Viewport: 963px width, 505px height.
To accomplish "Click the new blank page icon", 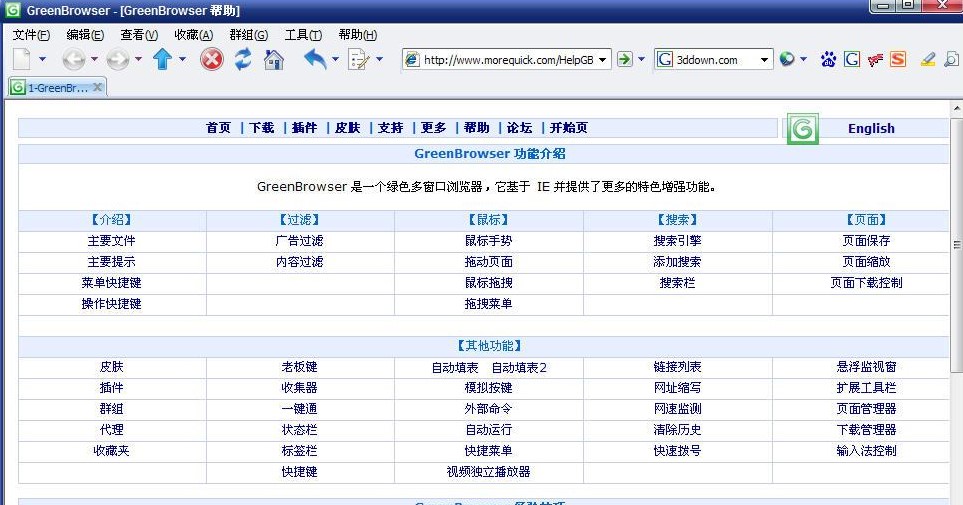I will point(21,59).
